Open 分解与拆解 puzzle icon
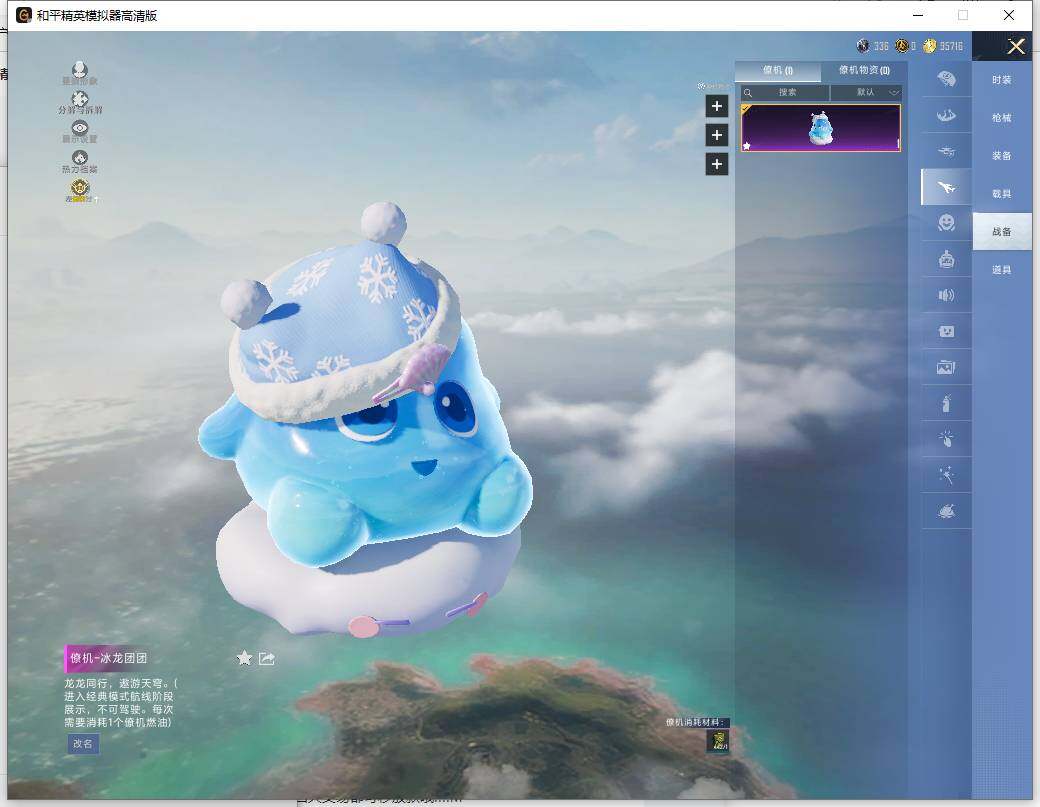 tap(80, 100)
